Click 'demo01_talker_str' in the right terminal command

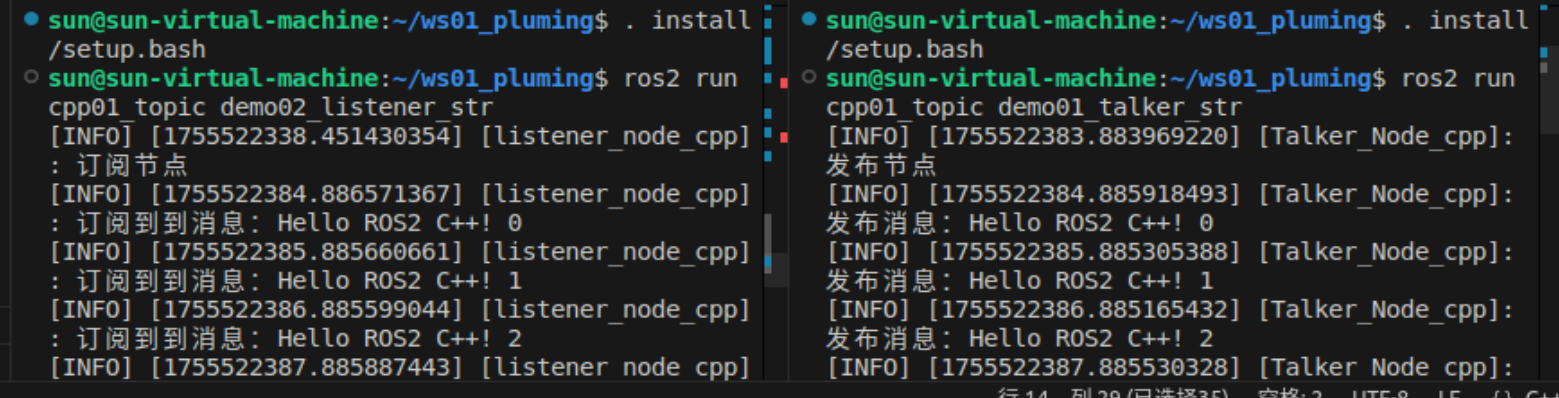tap(1120, 107)
